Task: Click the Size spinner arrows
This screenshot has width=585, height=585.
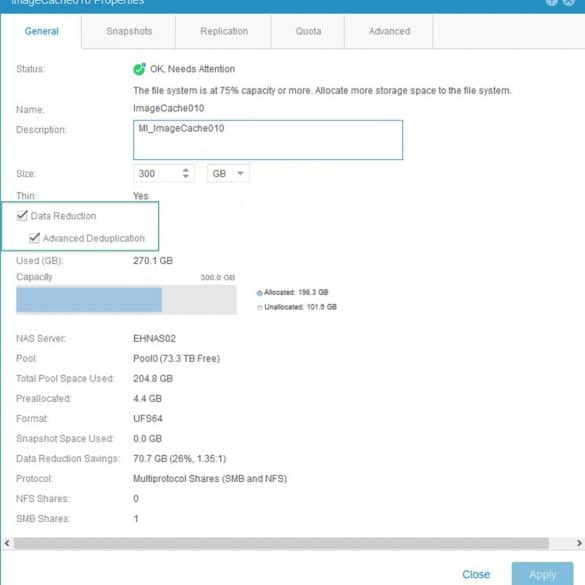Action: [186, 173]
